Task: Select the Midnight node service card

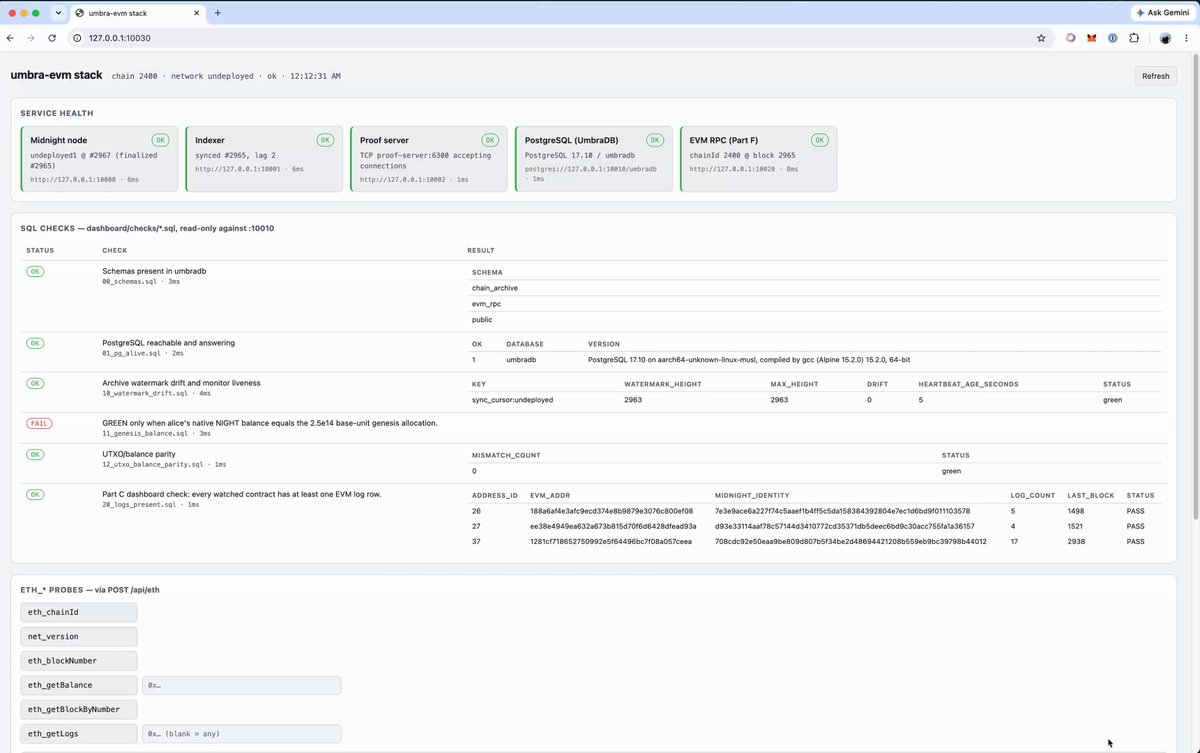Action: pos(99,159)
